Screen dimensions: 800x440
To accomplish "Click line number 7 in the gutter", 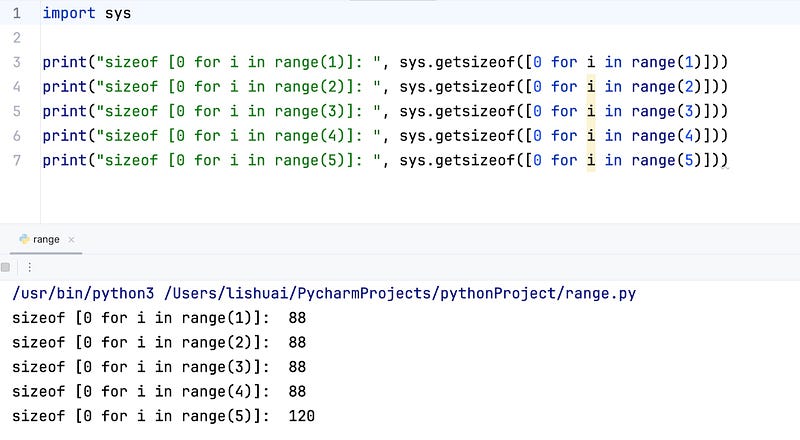I will (x=16, y=160).
